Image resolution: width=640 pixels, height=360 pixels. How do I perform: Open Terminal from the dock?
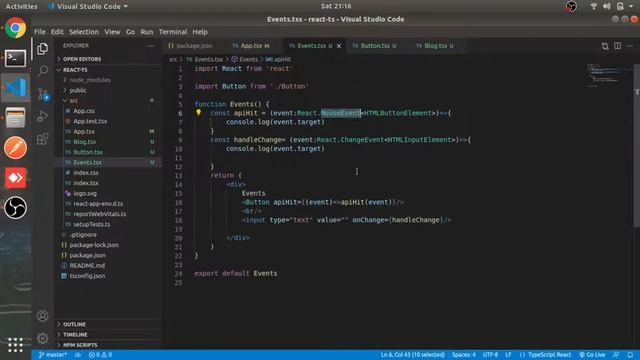coord(16,58)
